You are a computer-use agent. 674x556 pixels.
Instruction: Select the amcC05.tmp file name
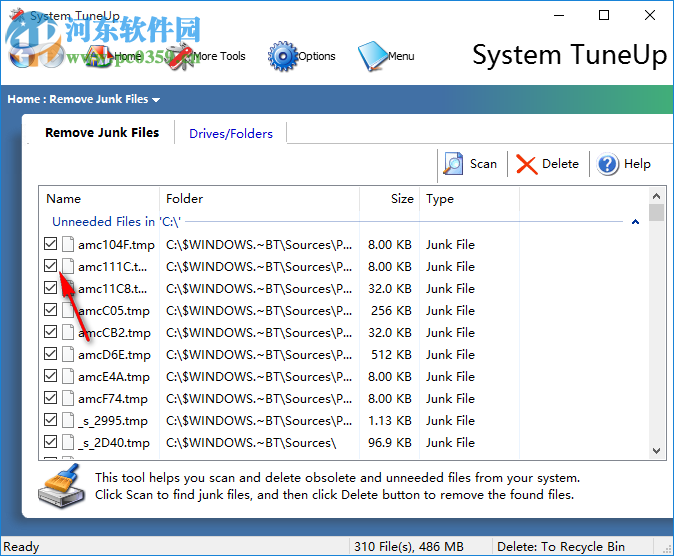coord(114,310)
